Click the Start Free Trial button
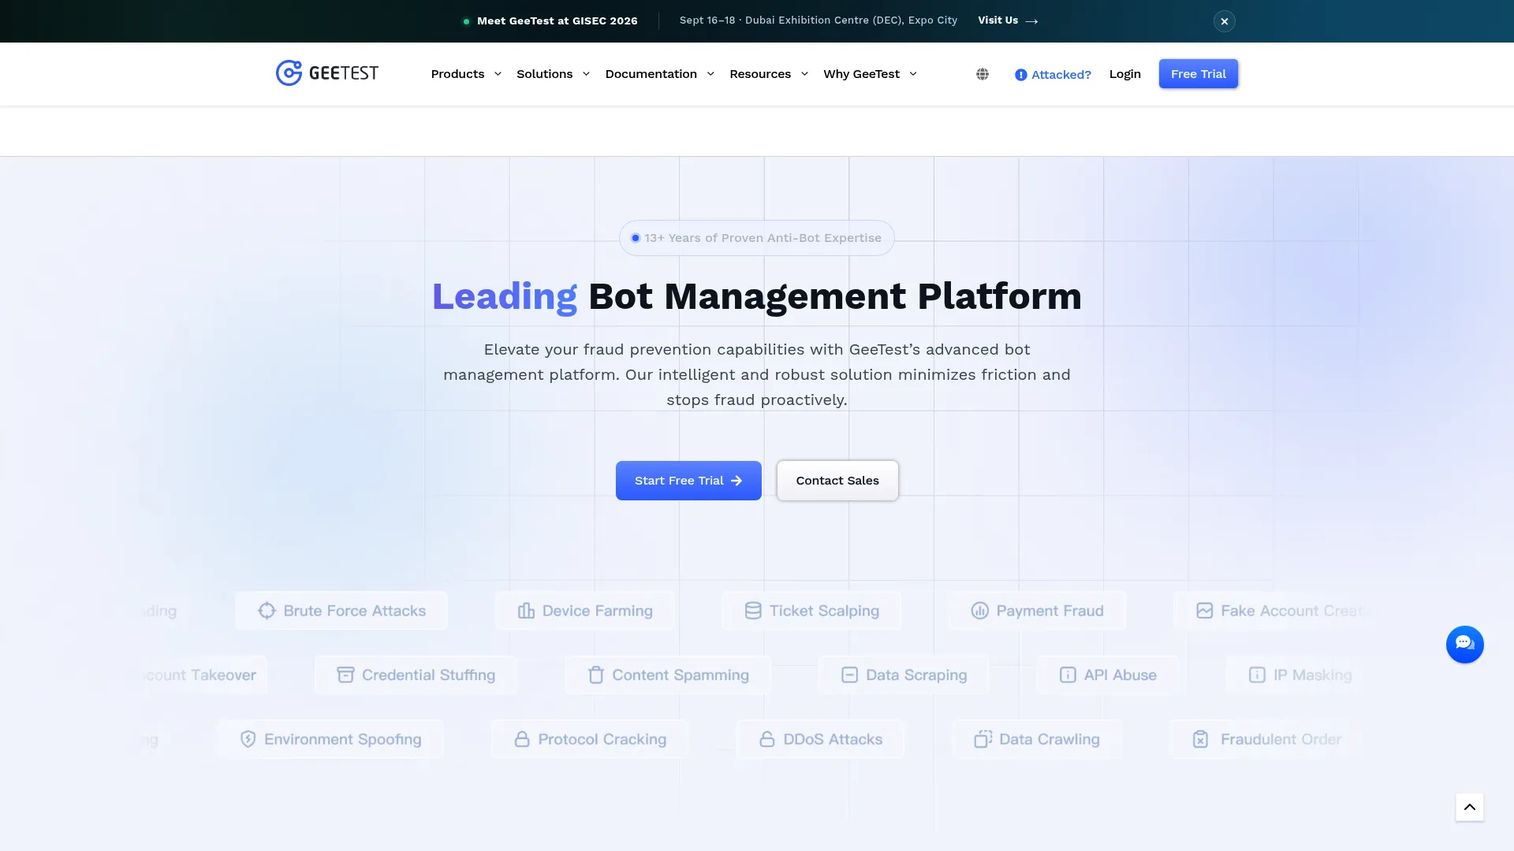Screen dimensions: 1514x851 [689, 481]
